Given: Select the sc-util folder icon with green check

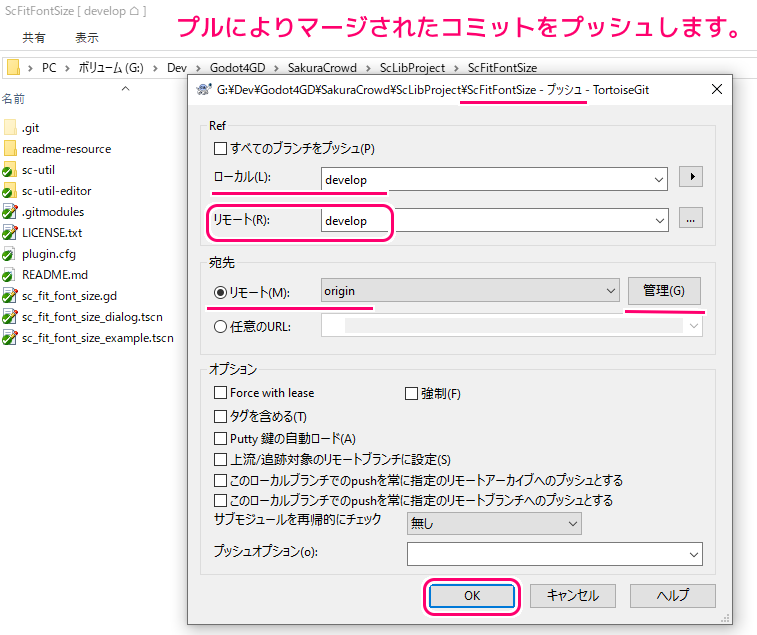Looking at the screenshot, I should pos(9,170).
